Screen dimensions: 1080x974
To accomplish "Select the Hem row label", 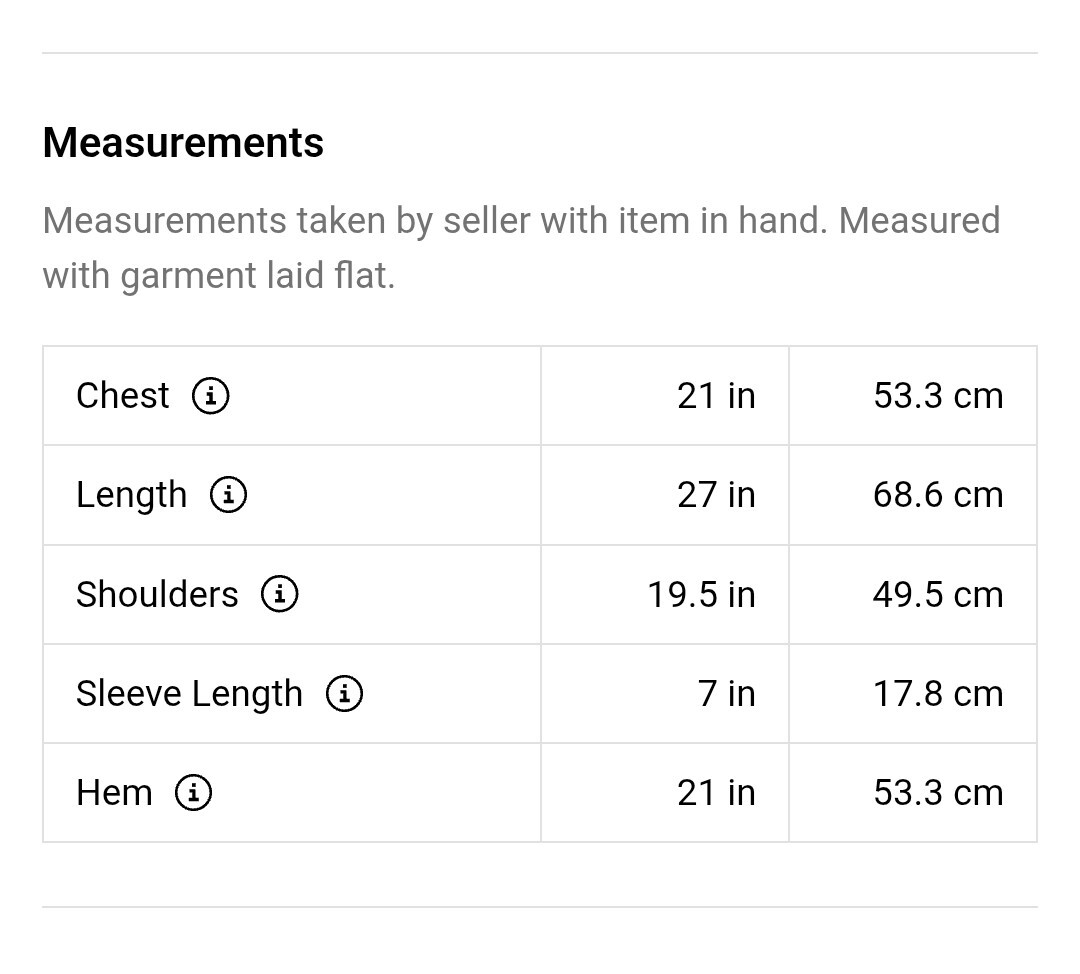I will point(114,793).
